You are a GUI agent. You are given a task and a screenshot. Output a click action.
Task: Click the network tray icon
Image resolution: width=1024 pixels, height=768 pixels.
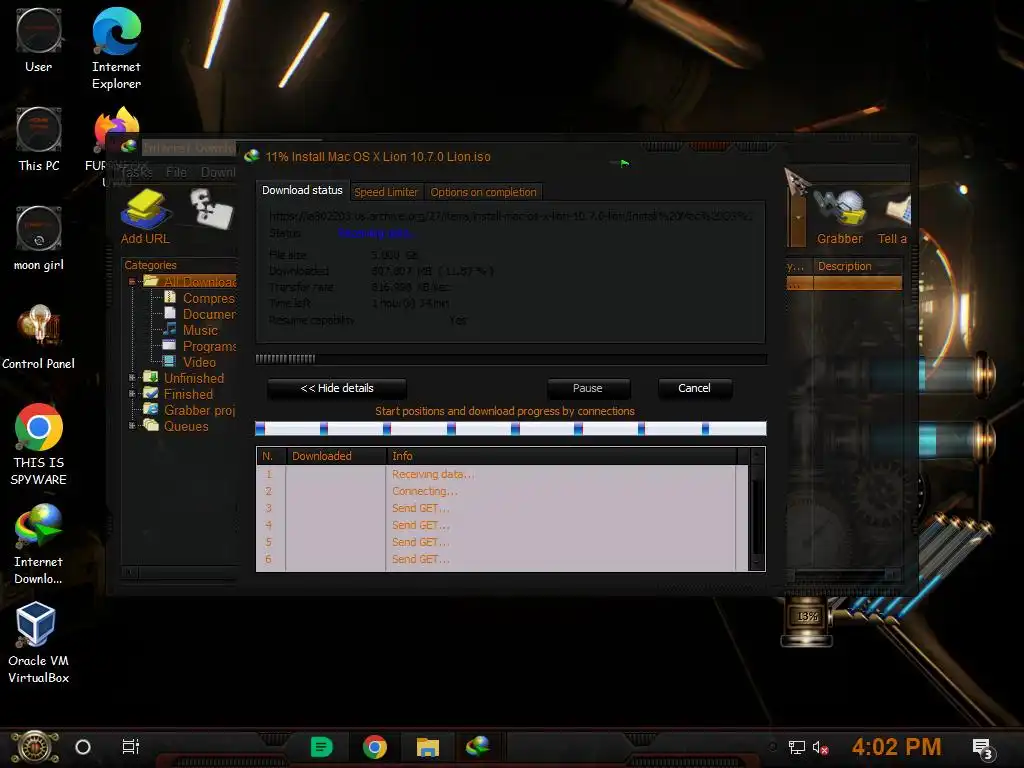click(797, 747)
